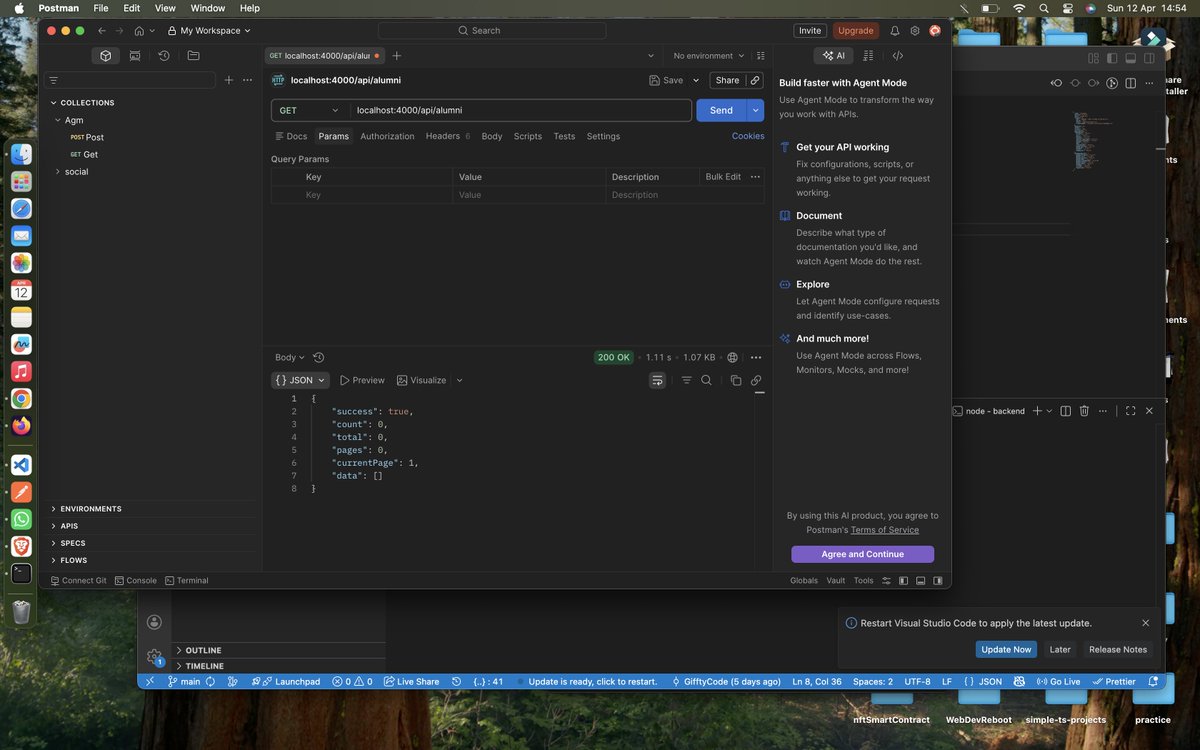Open the Console in Postman footer
Image resolution: width=1200 pixels, height=750 pixels.
click(136, 580)
